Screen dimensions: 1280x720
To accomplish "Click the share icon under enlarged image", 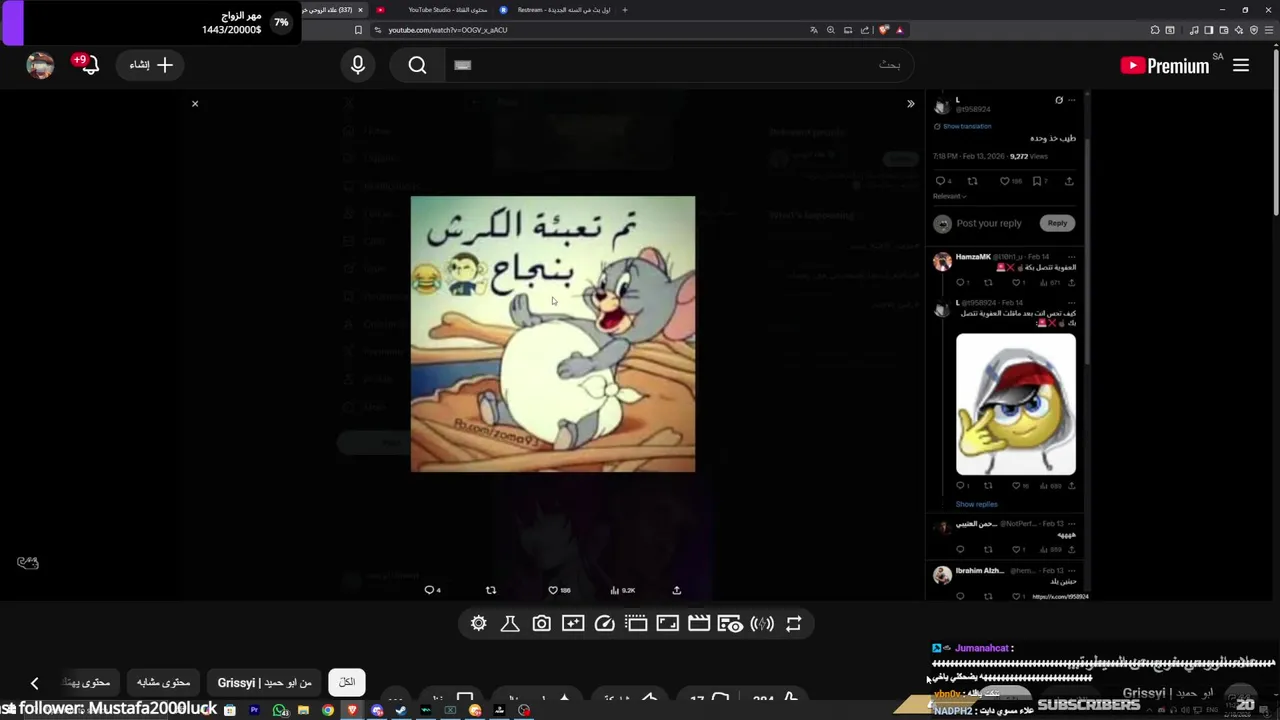I will (676, 590).
